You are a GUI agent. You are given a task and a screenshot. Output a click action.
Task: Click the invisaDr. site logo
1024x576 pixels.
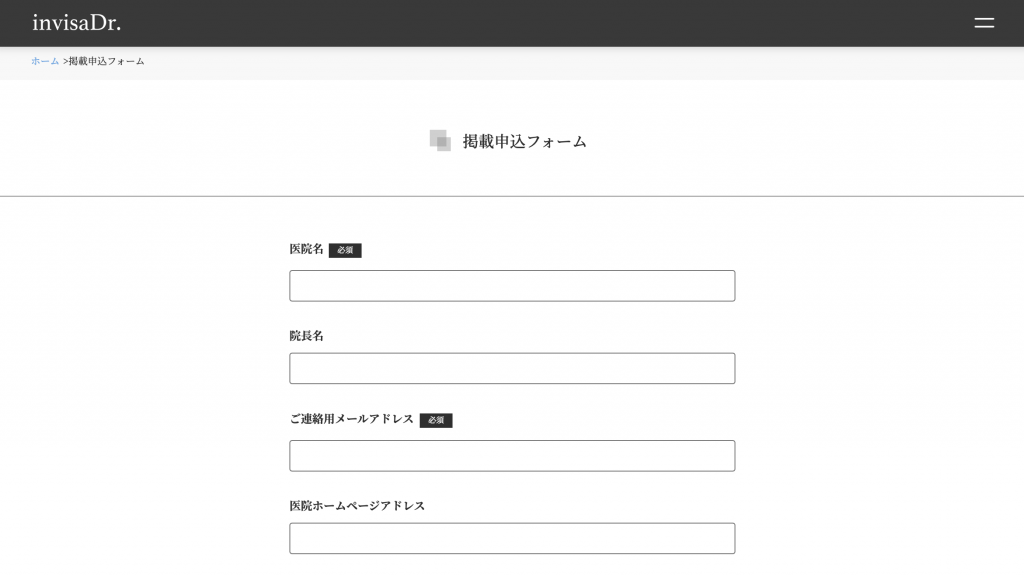pos(76,22)
